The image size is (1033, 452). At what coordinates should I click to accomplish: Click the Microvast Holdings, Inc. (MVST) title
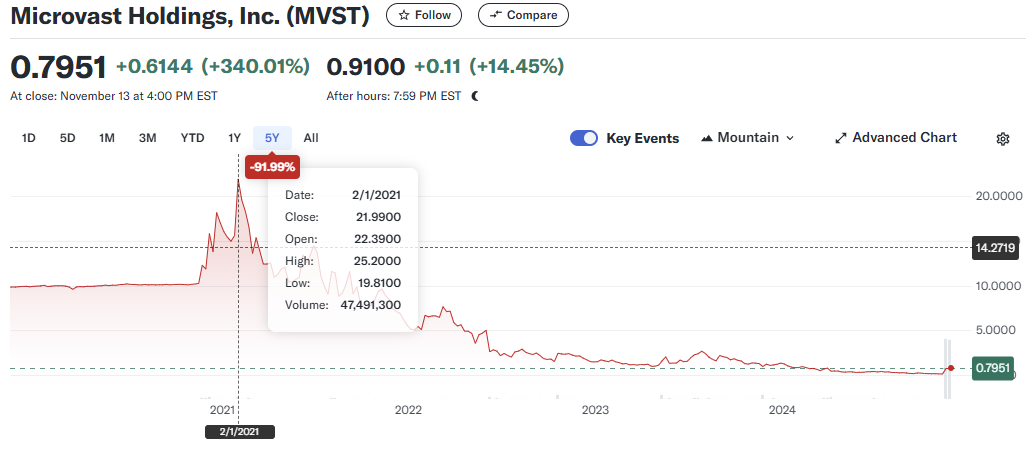tap(190, 16)
